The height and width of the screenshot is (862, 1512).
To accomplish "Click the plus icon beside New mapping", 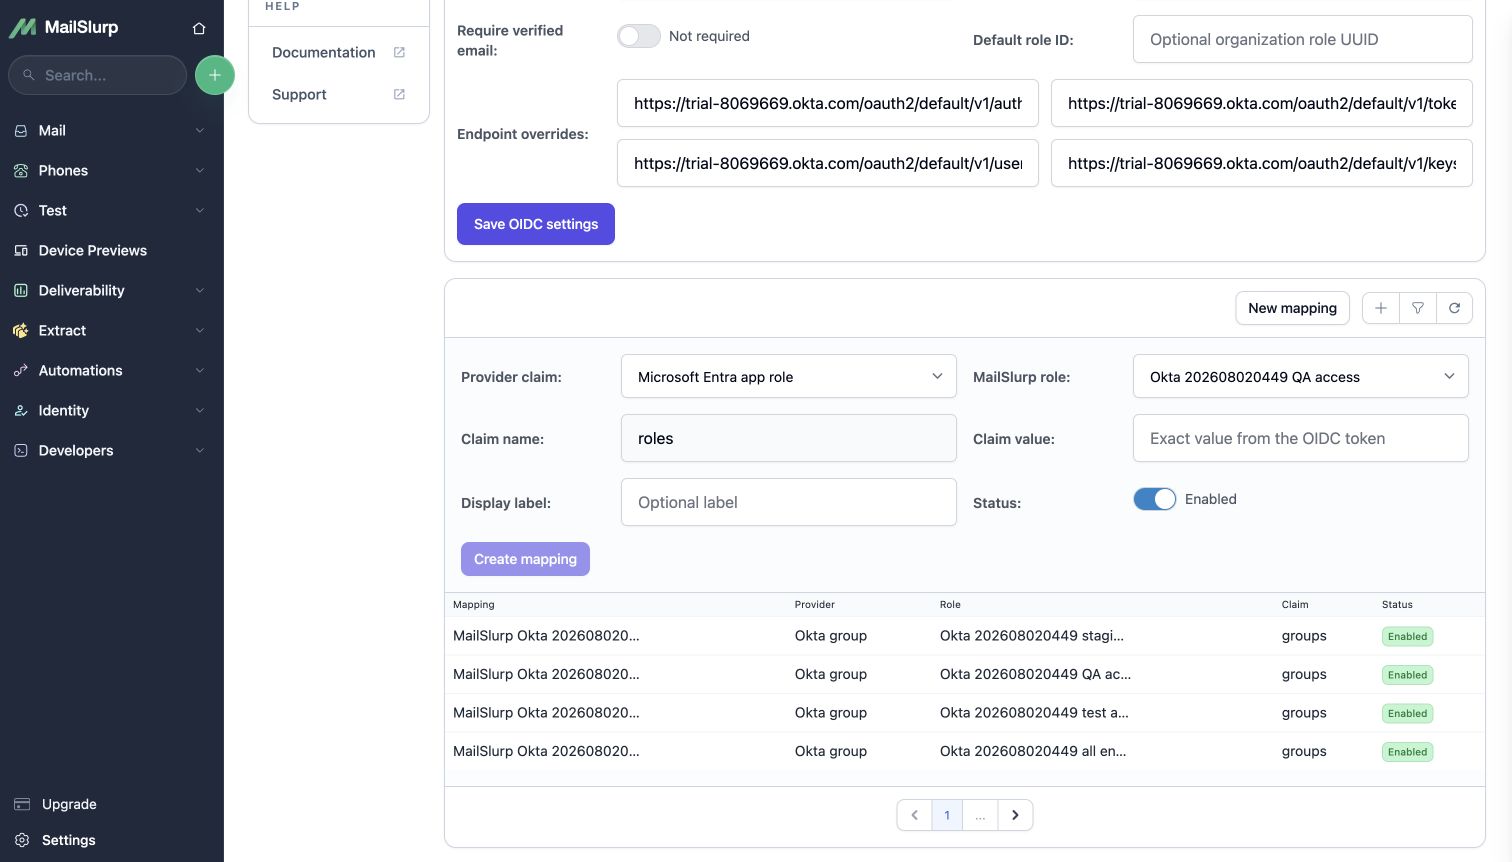I will (1381, 308).
